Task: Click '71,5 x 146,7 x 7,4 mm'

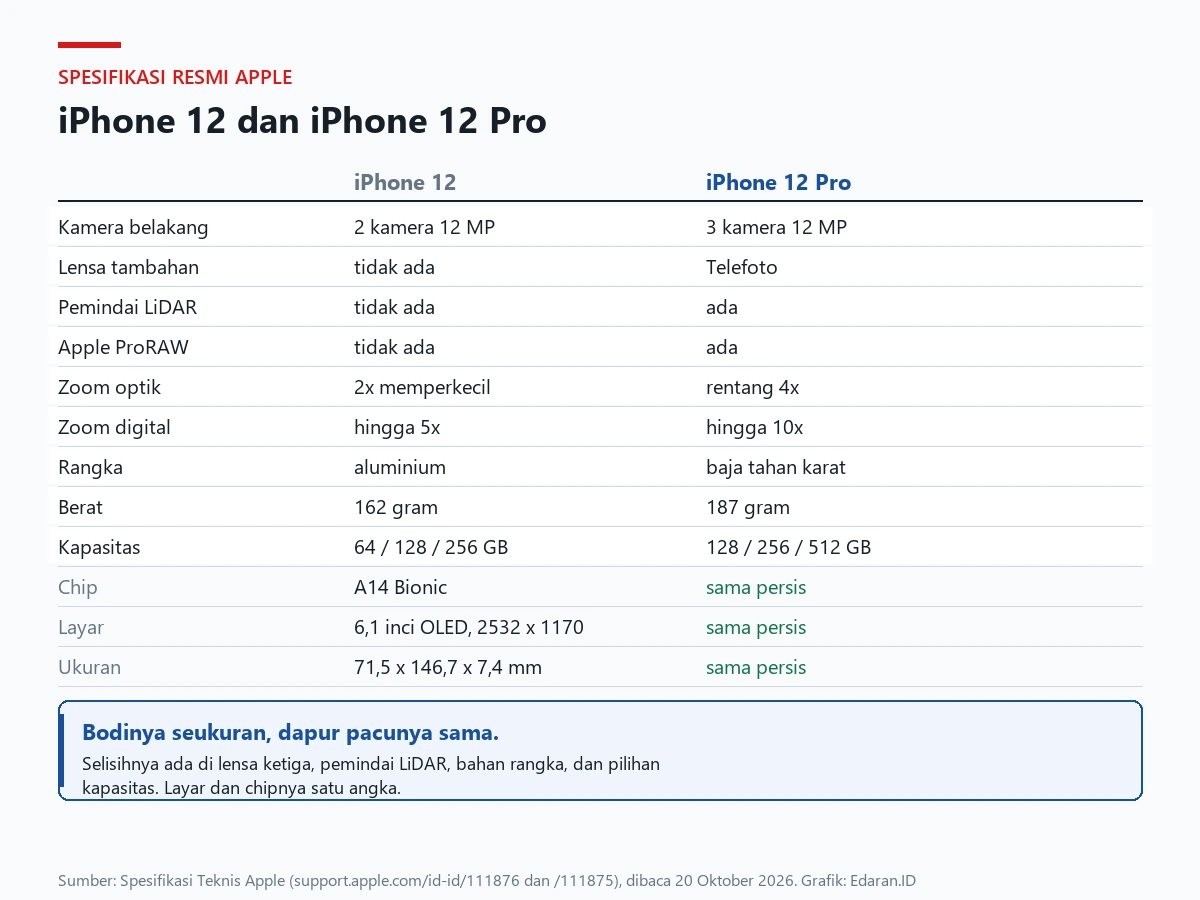Action: click(x=448, y=667)
